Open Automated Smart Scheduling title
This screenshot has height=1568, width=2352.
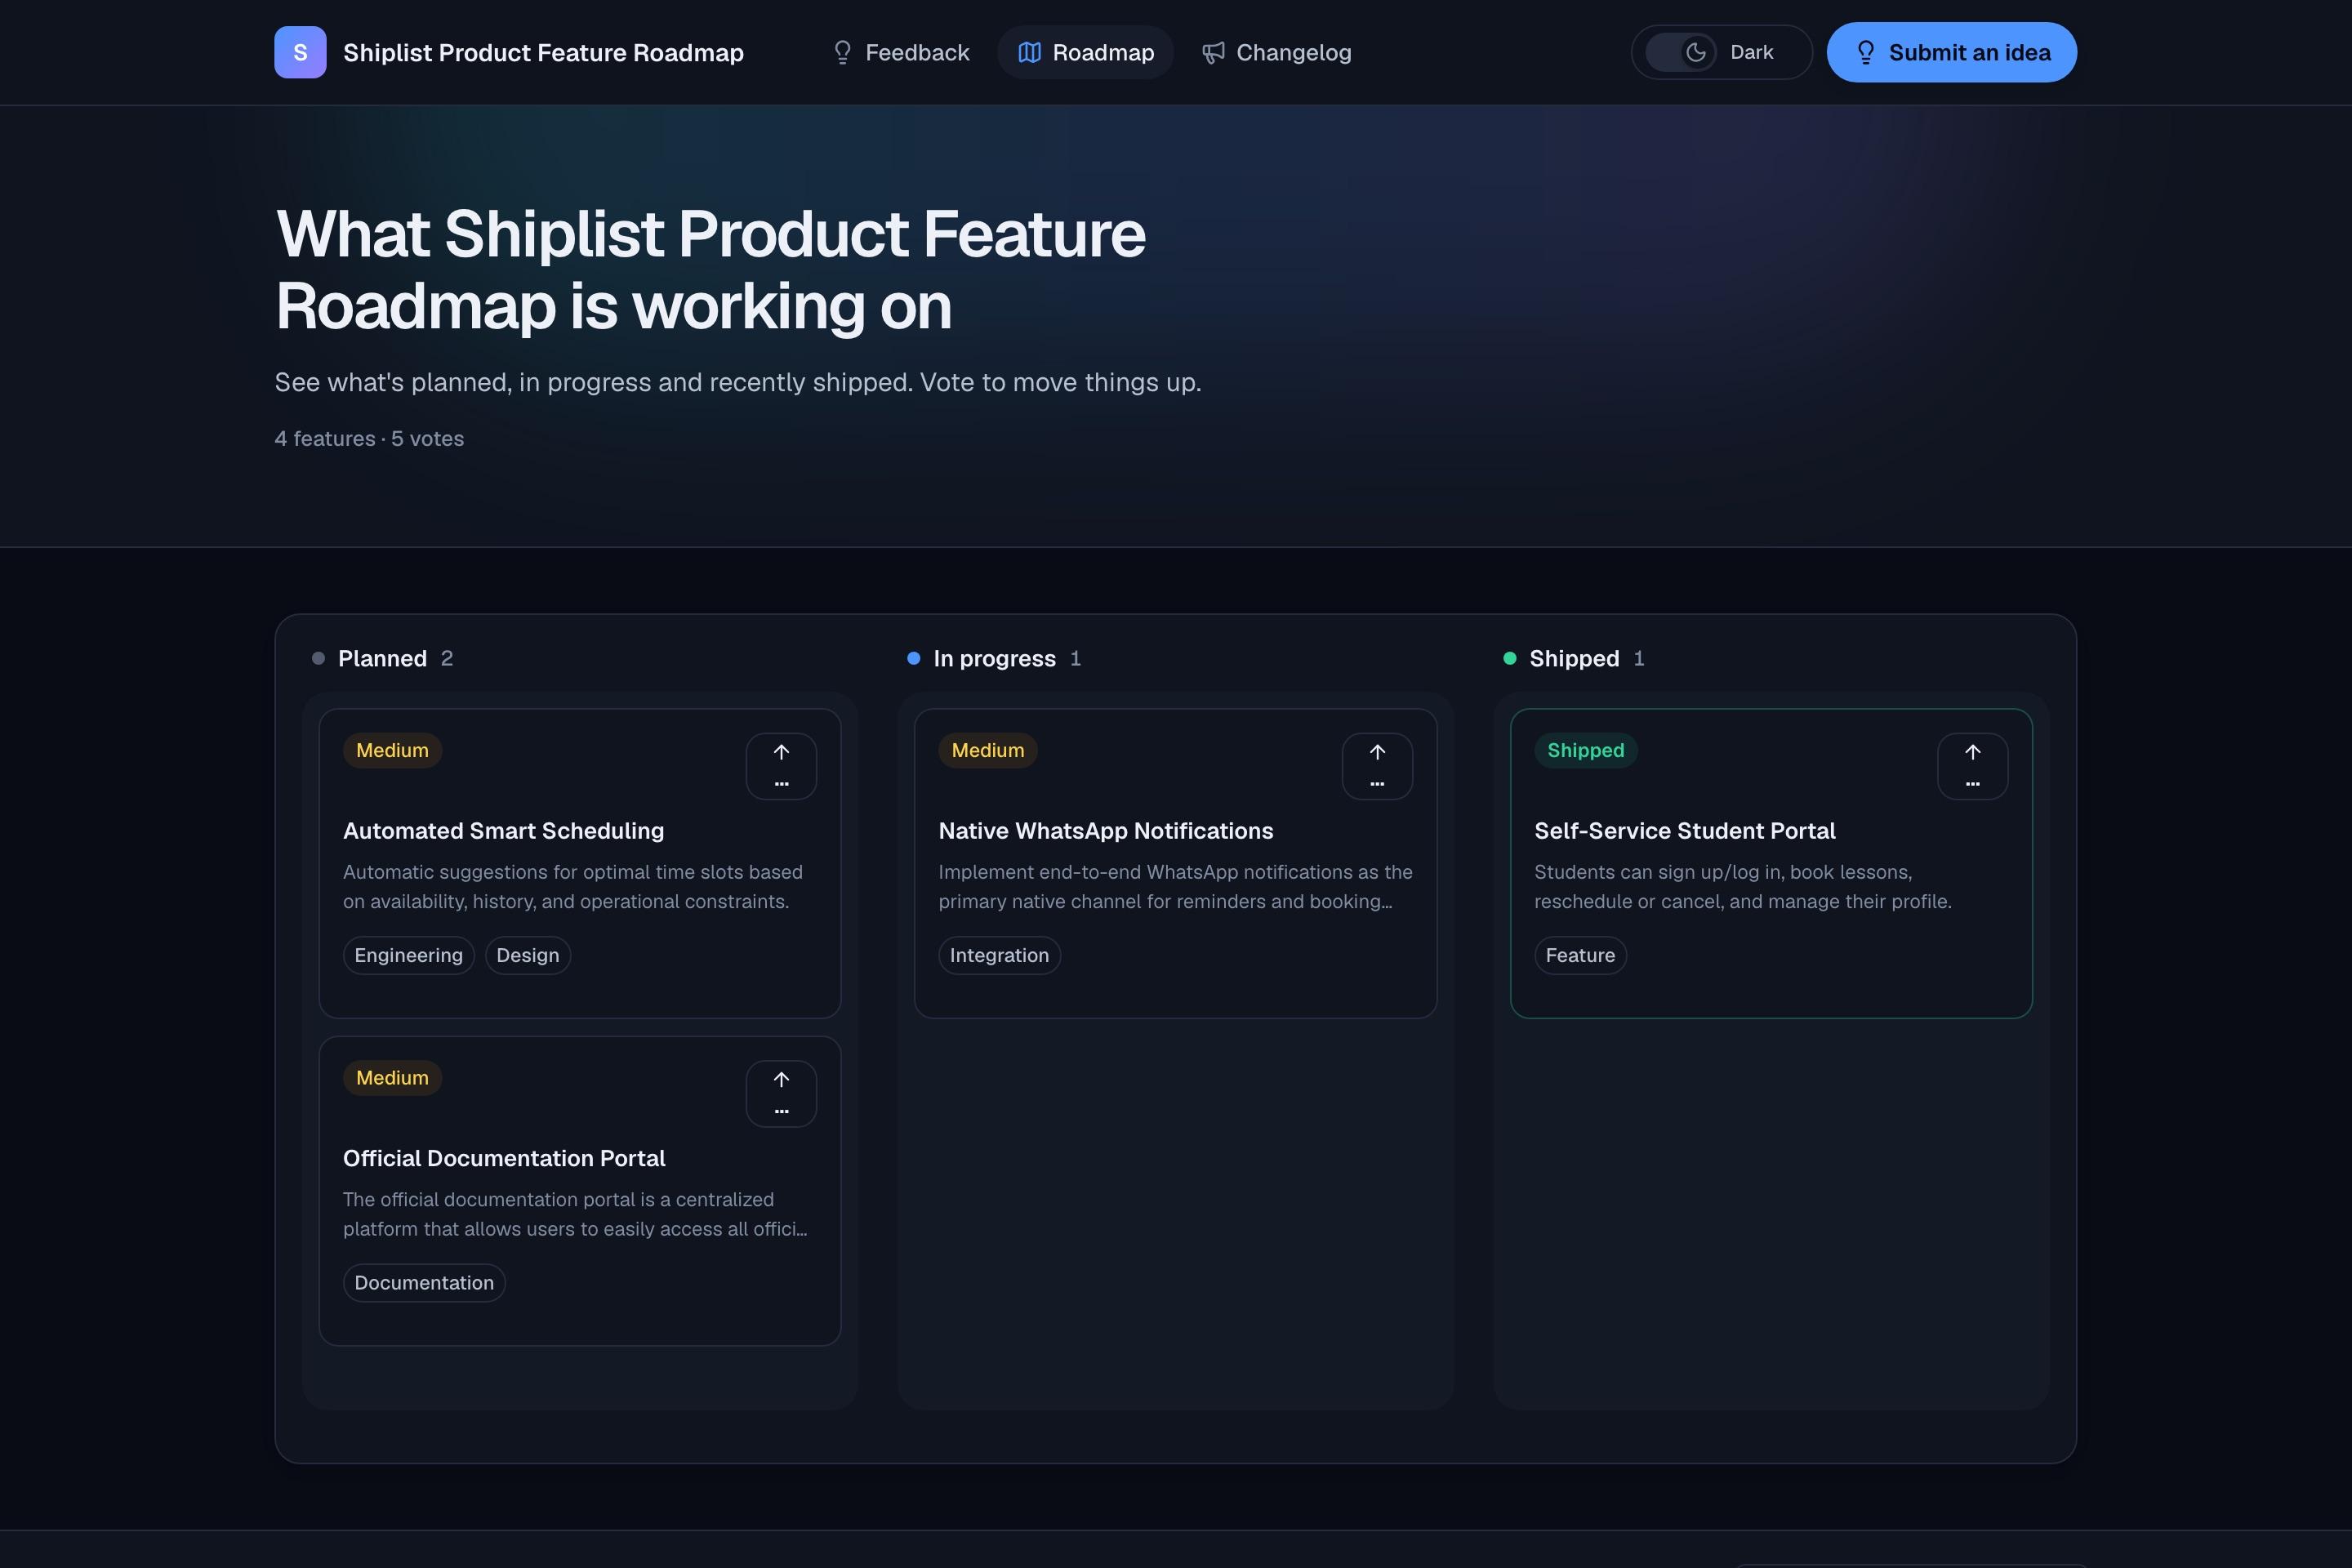[x=503, y=831]
